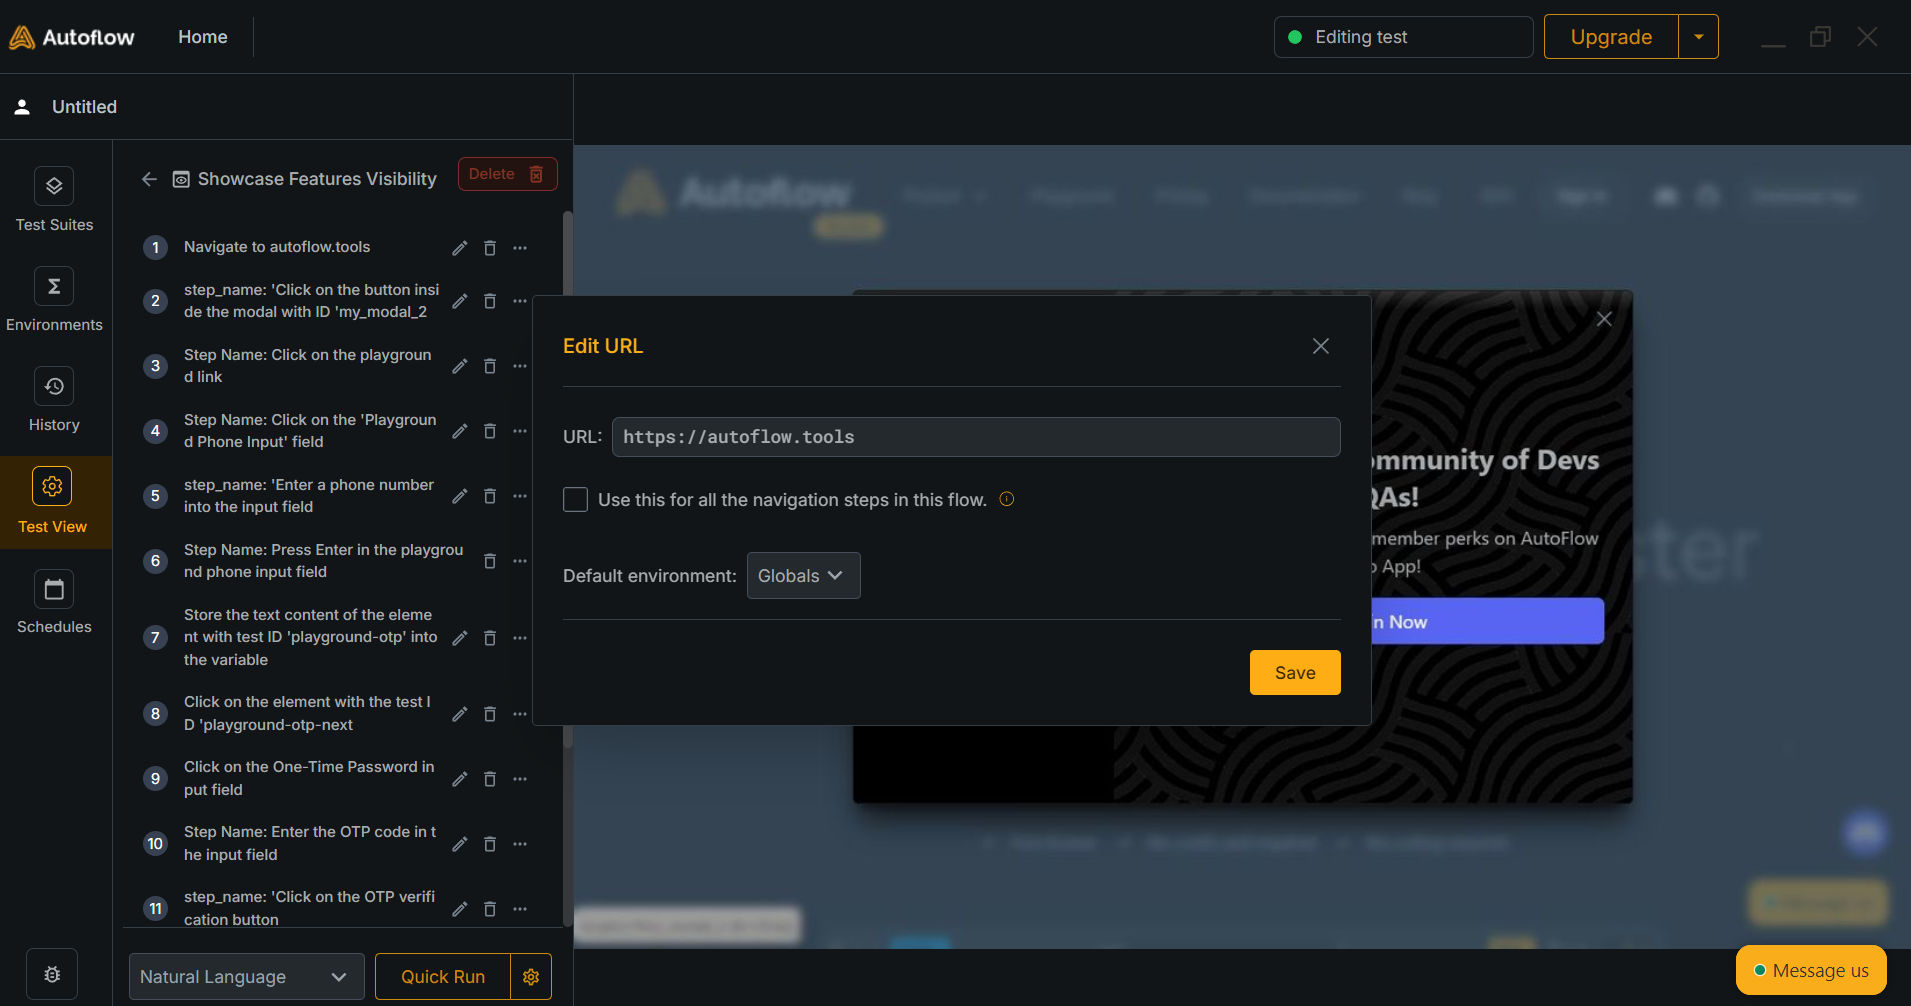Click the bug debug icon at the sidebar bottom
The image size is (1911, 1006).
pyautogui.click(x=52, y=974)
